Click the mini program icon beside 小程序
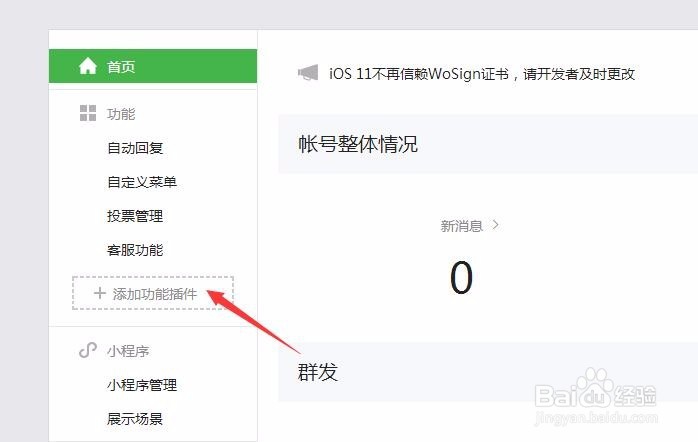 88,350
